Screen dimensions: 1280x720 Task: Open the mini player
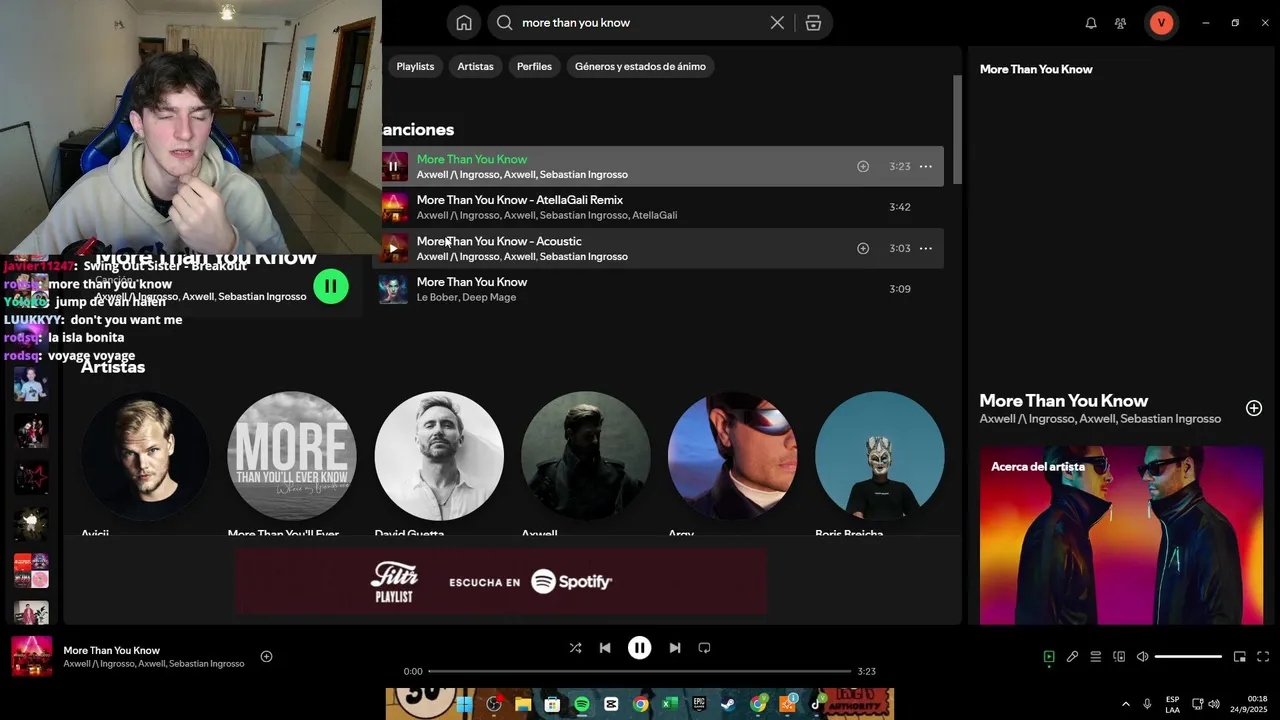(x=1240, y=657)
